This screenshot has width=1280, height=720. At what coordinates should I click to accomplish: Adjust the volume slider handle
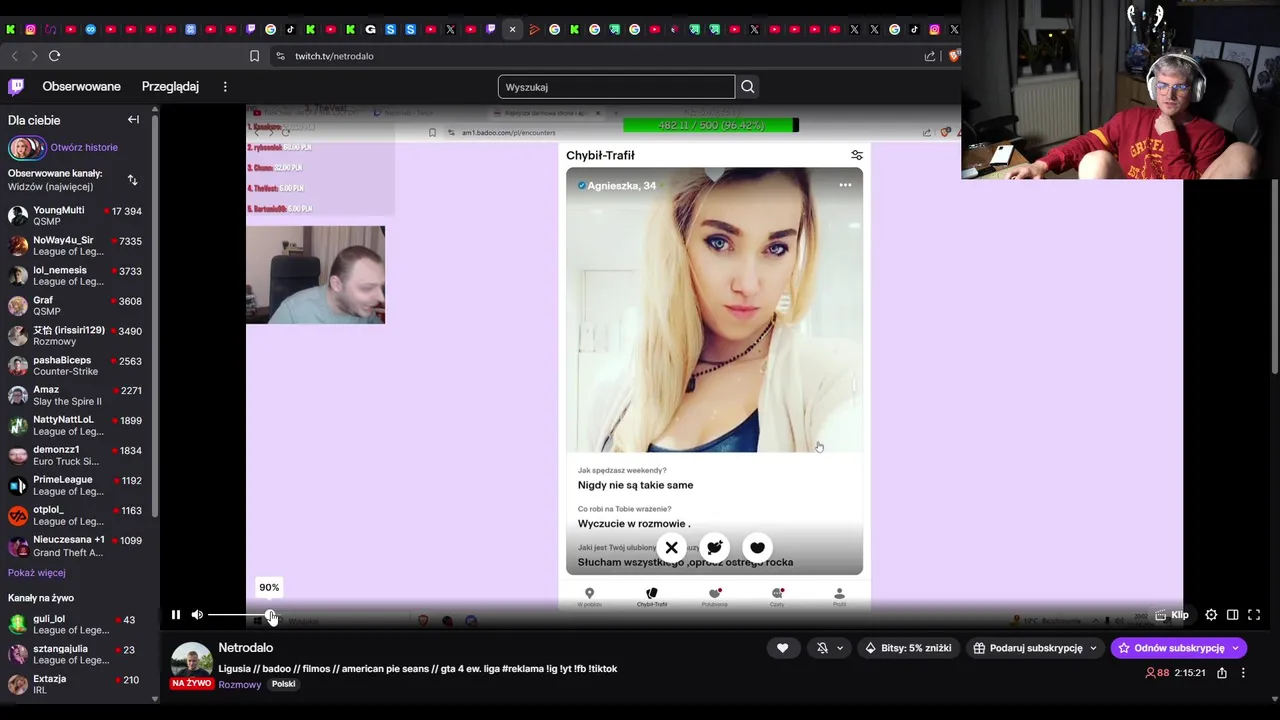pos(271,615)
